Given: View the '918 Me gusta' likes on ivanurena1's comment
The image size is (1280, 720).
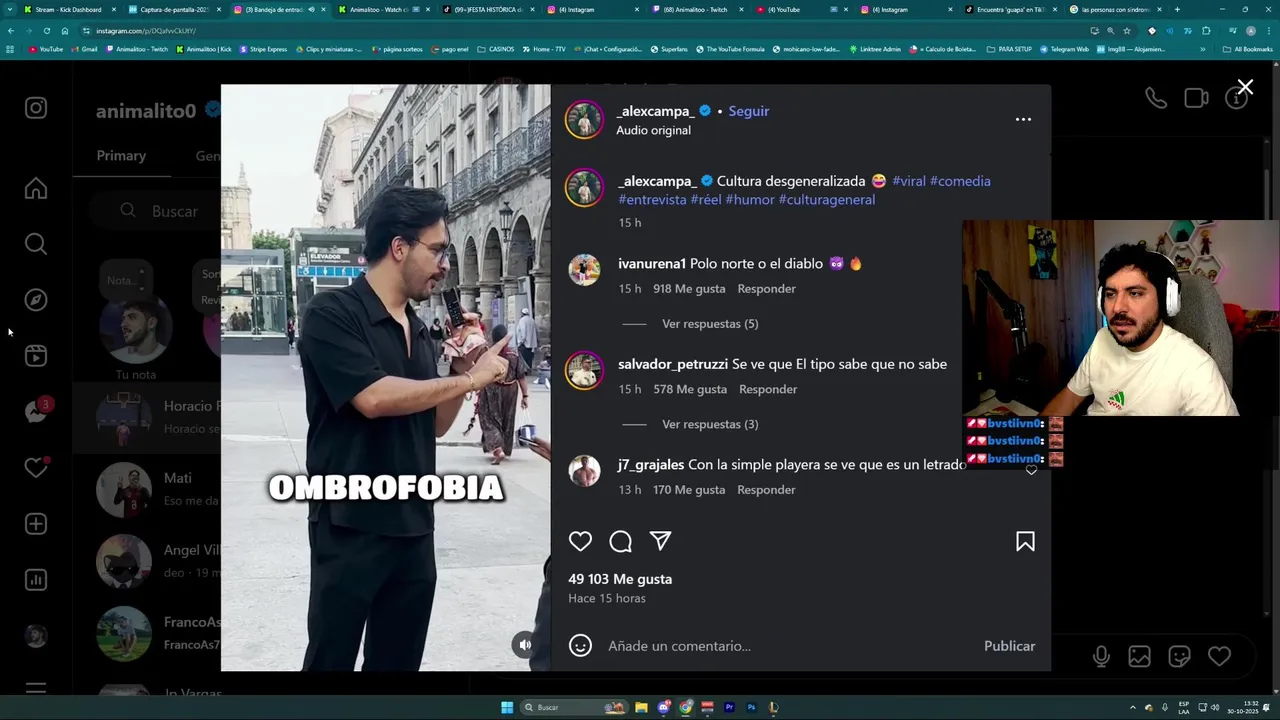Looking at the screenshot, I should pyautogui.click(x=689, y=289).
